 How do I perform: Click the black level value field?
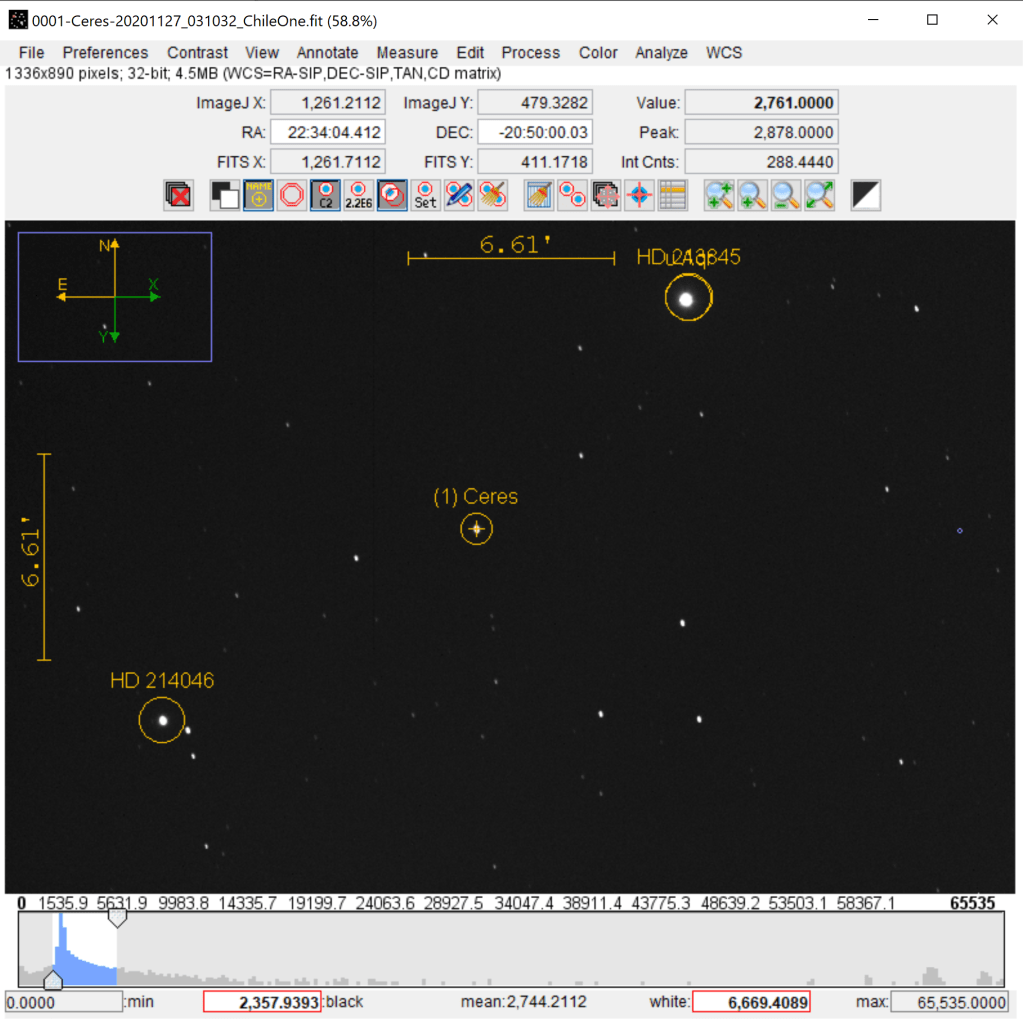(262, 1002)
